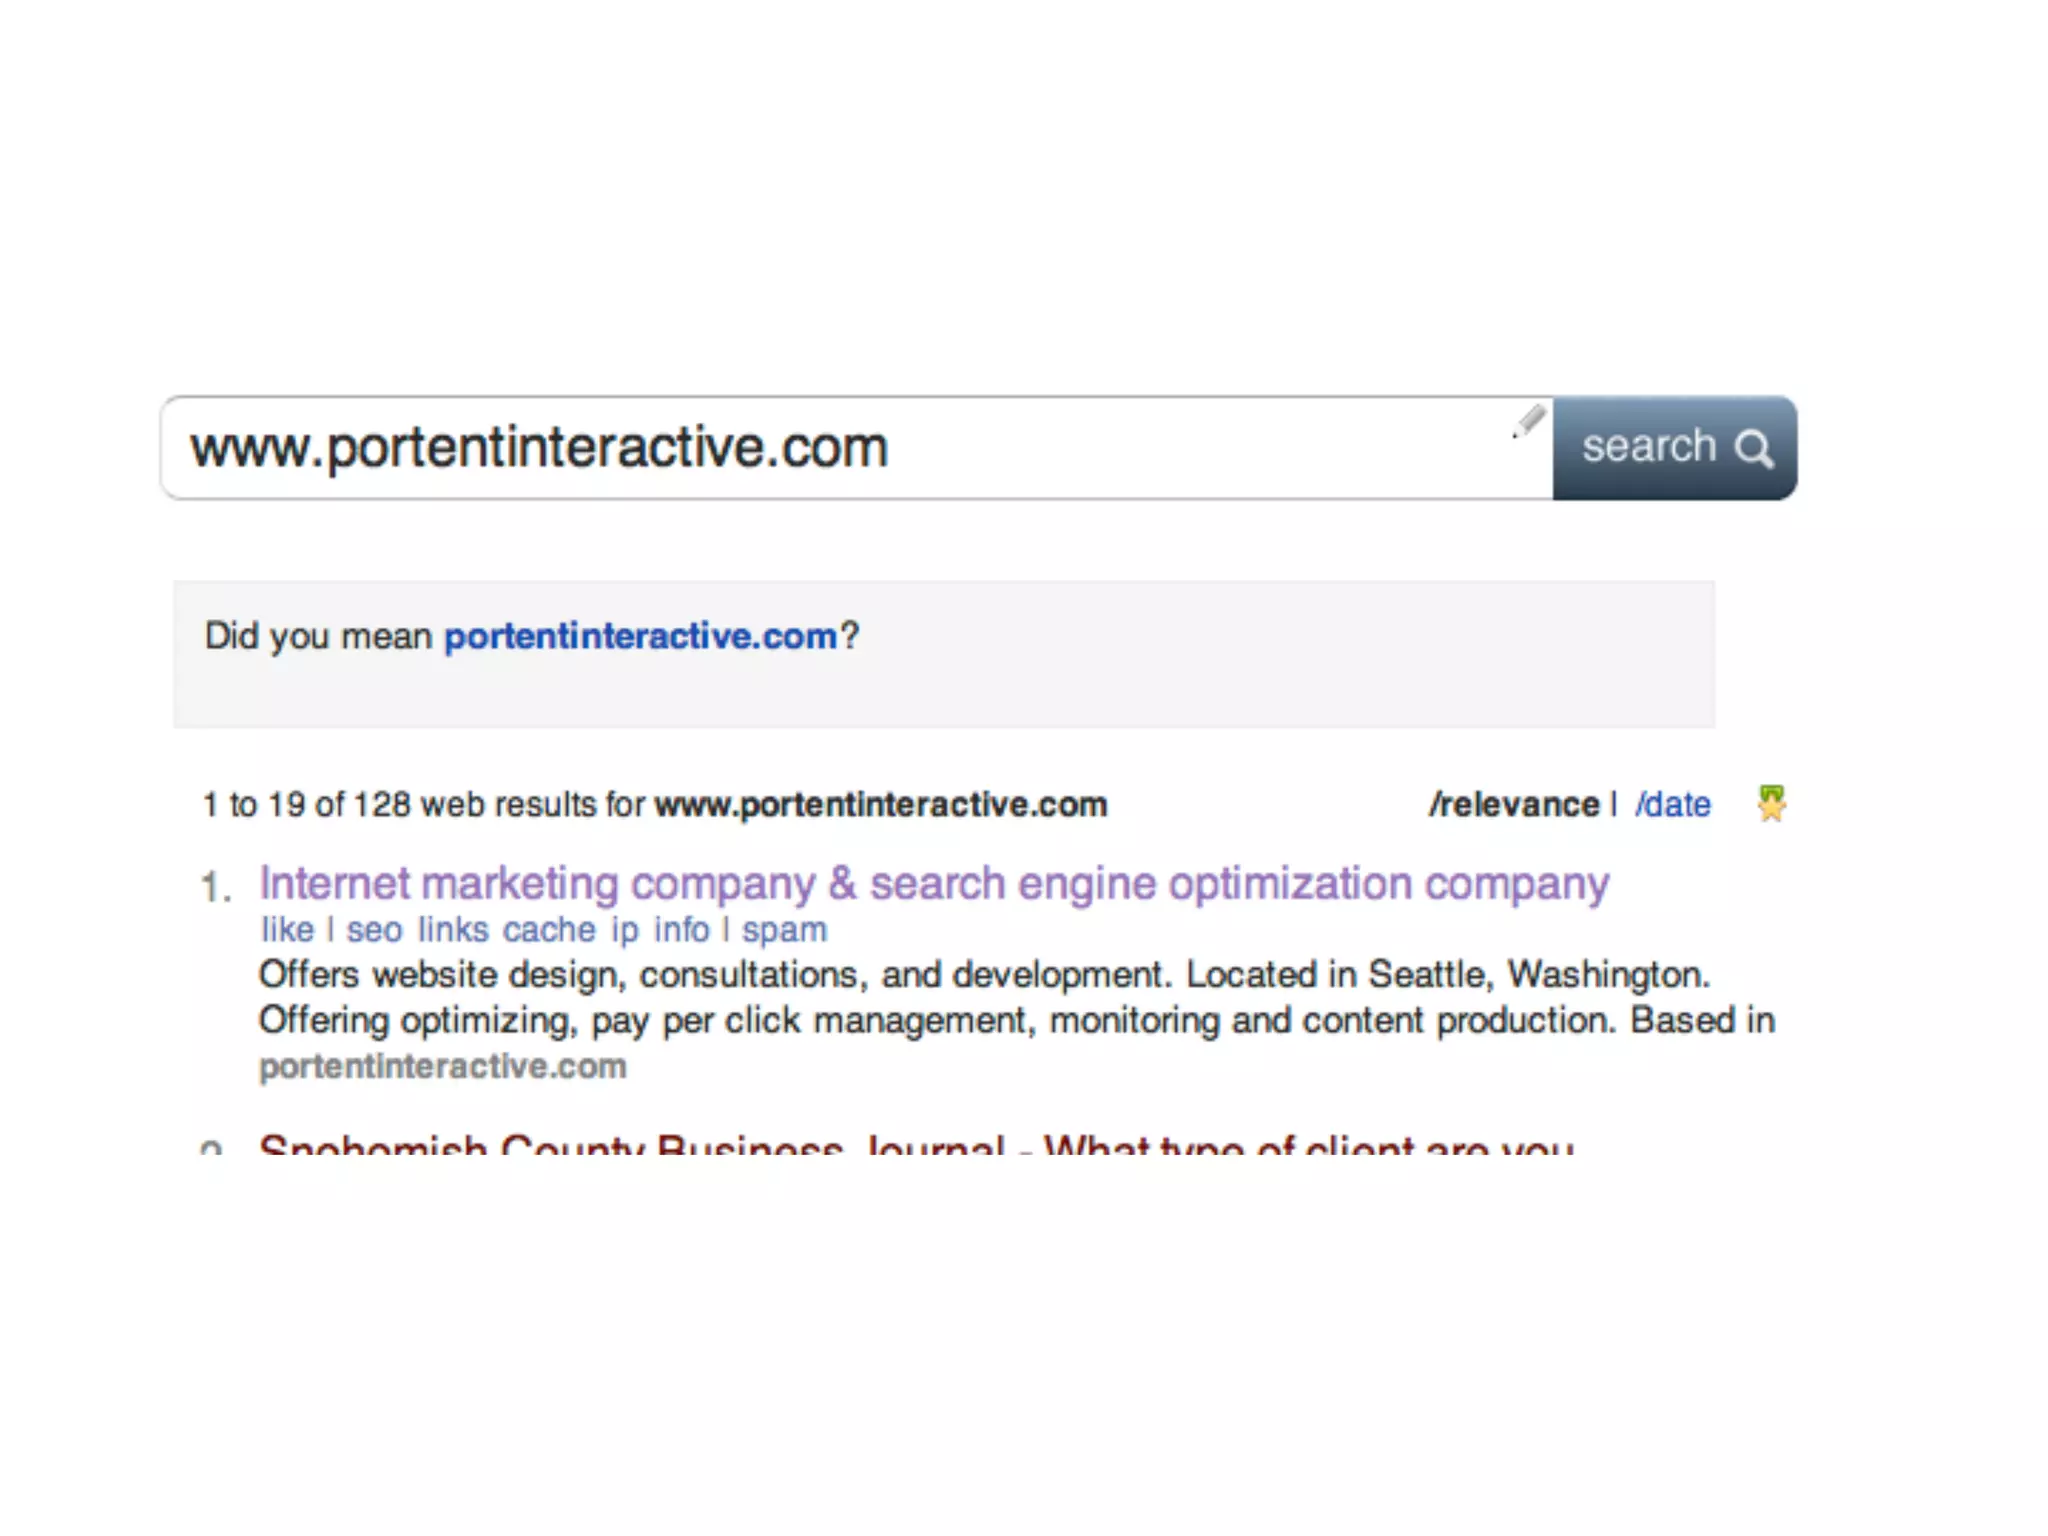The height and width of the screenshot is (1536, 2048).
Task: Click the 'info' link under the first result
Action: click(x=682, y=930)
